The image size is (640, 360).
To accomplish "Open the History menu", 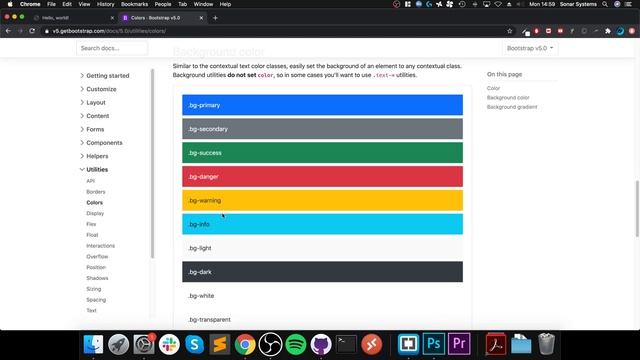I will pos(105,4).
